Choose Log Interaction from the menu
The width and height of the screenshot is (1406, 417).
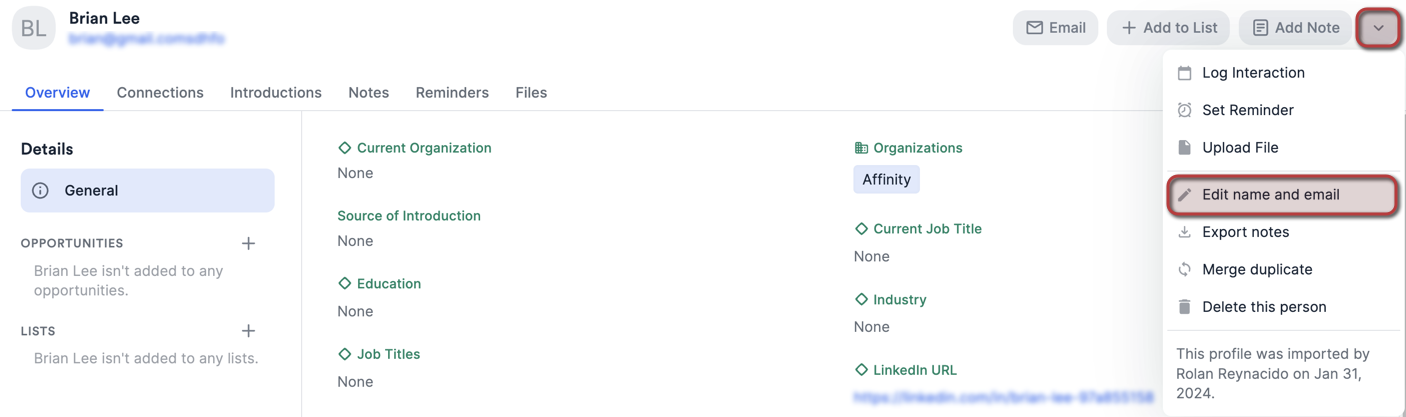click(x=1253, y=73)
